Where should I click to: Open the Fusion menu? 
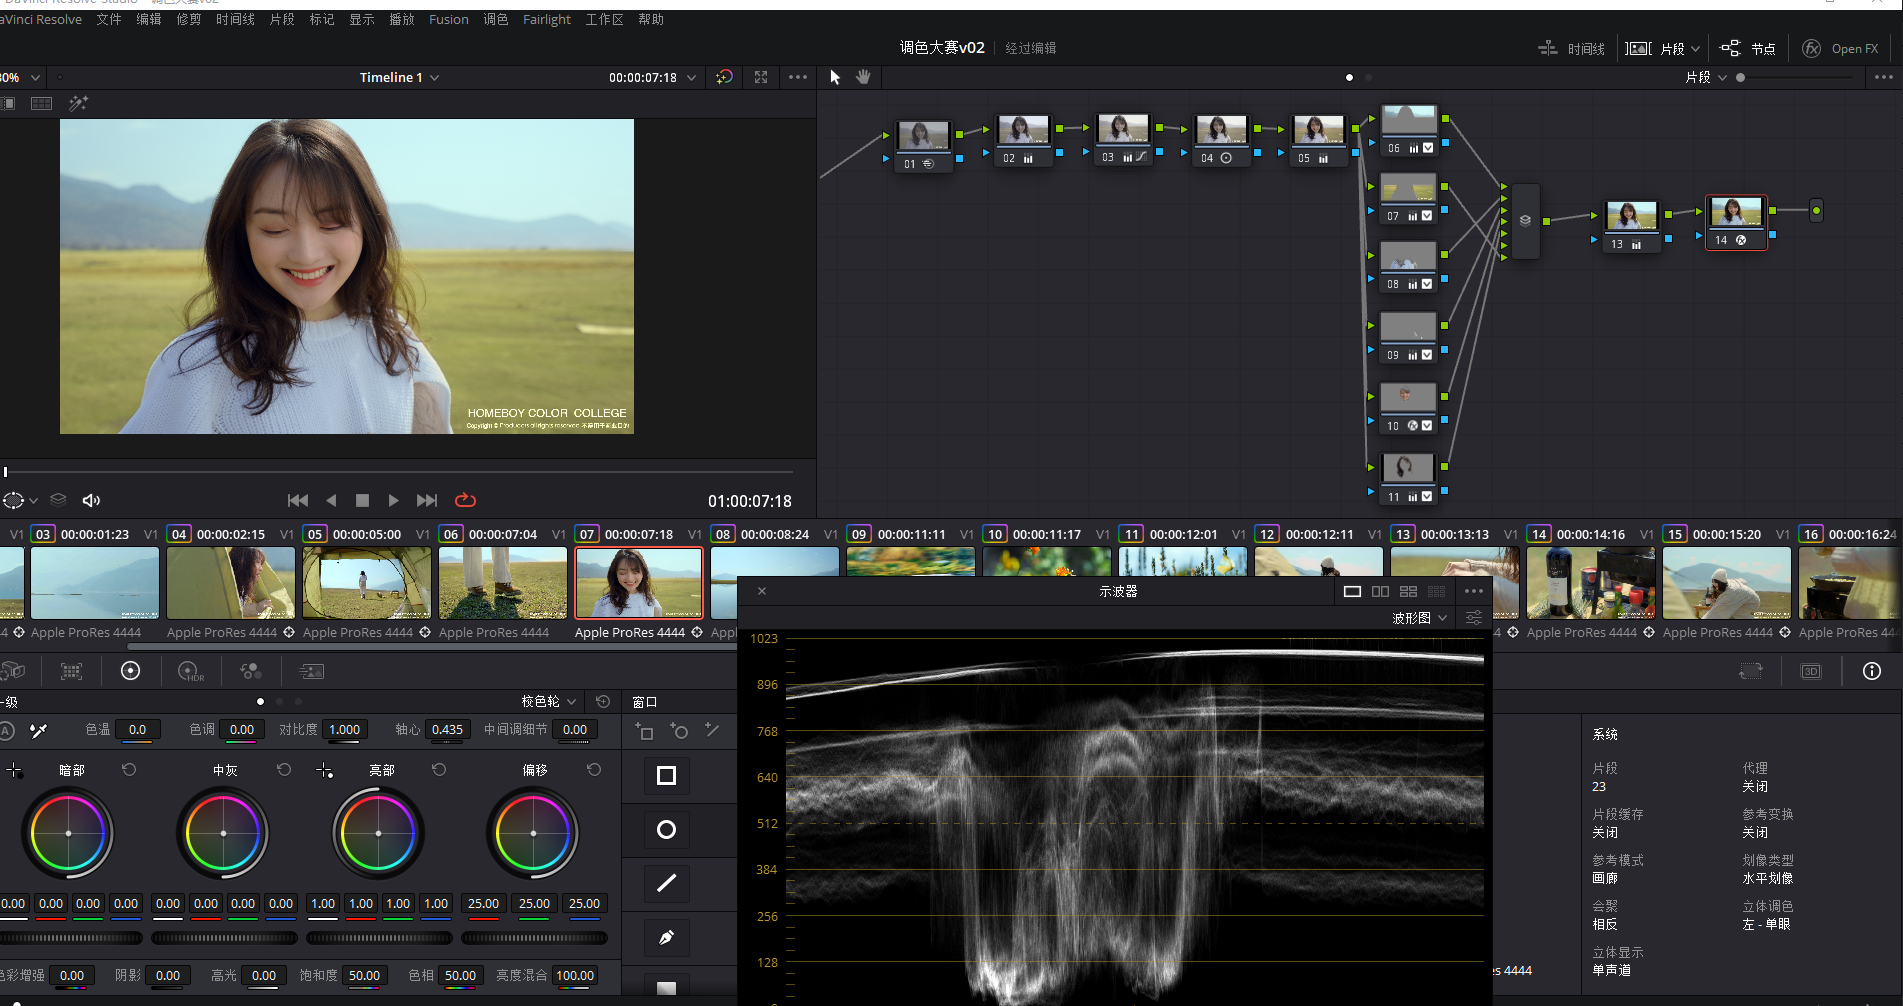coord(448,19)
